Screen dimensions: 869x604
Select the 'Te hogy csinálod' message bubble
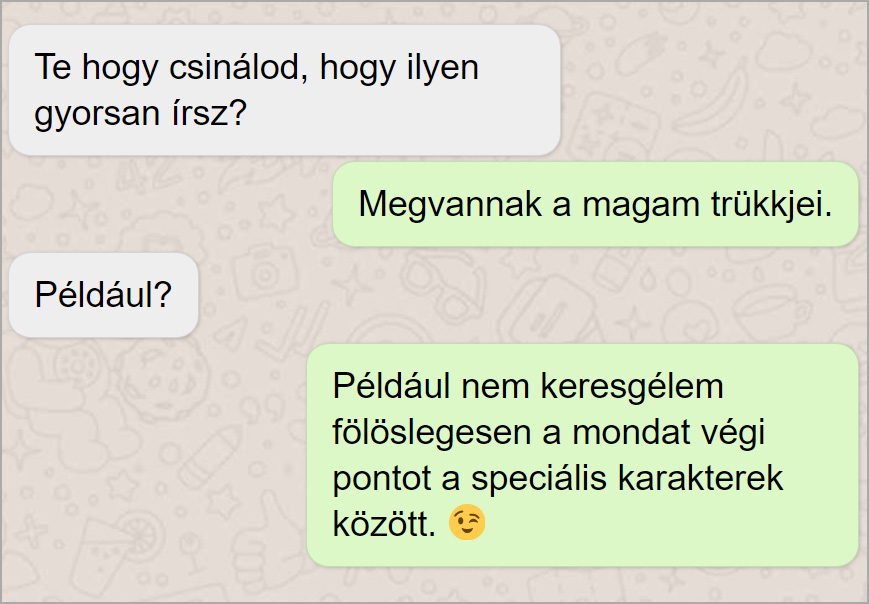coord(284,90)
